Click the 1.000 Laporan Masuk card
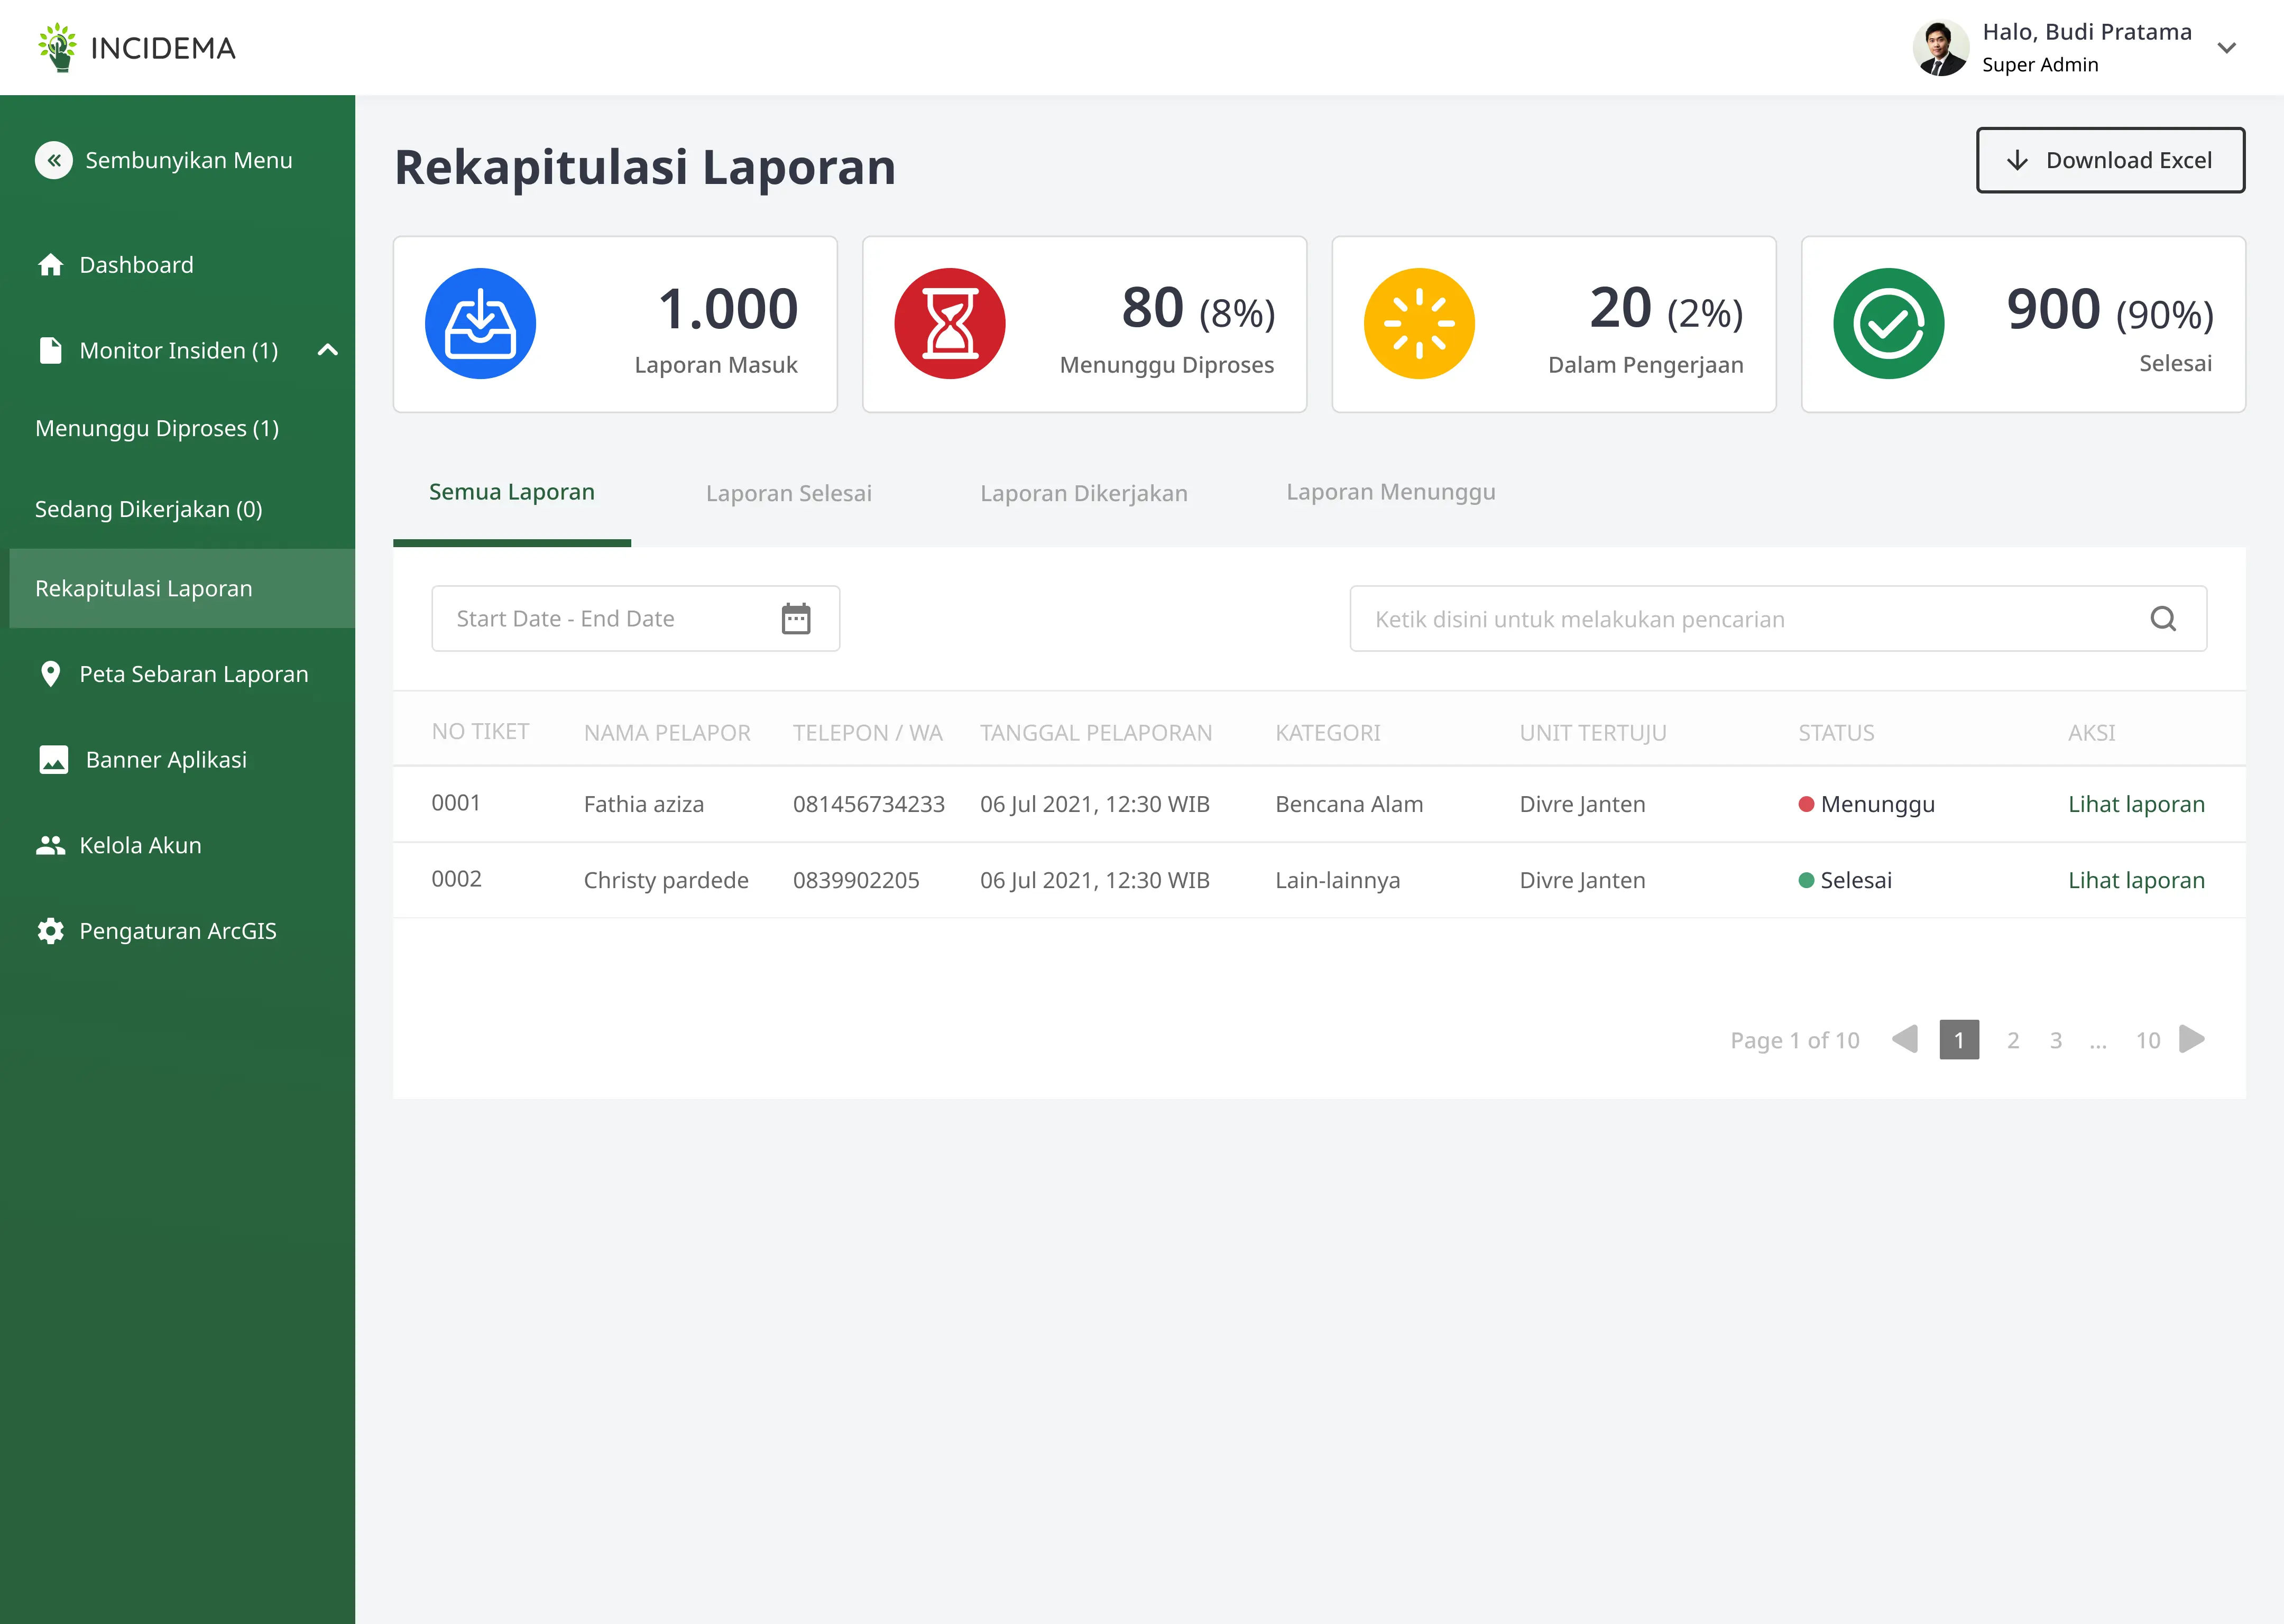Image resolution: width=2284 pixels, height=1624 pixels. (615, 324)
